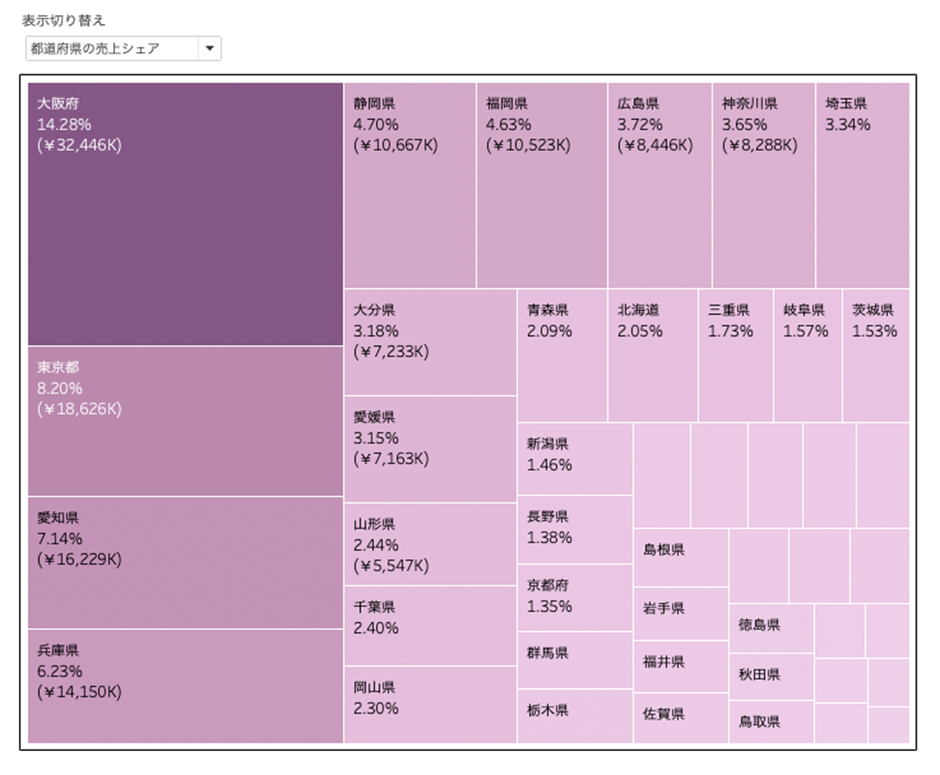This screenshot has height=775, width=940.
Task: Click the 都道府県の売上シェア combo box
Action: coord(123,49)
